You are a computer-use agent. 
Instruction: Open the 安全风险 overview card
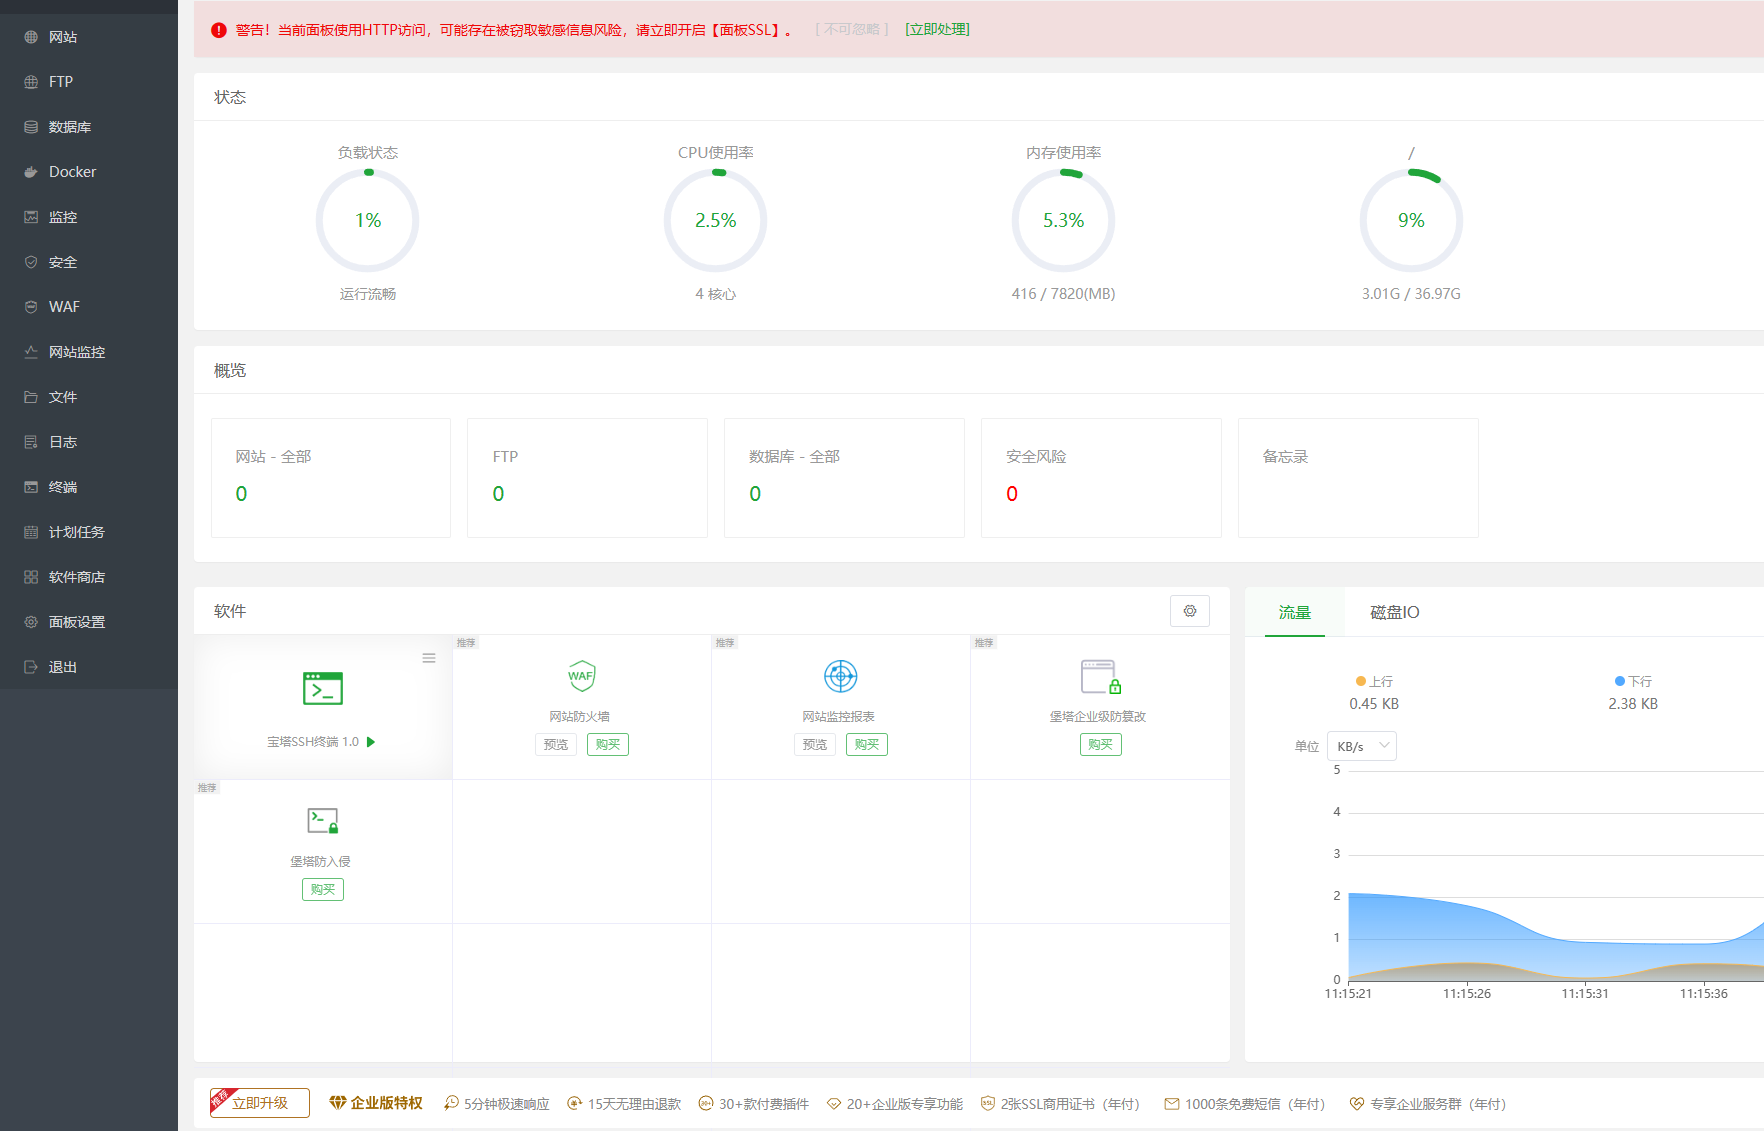pyautogui.click(x=1101, y=478)
